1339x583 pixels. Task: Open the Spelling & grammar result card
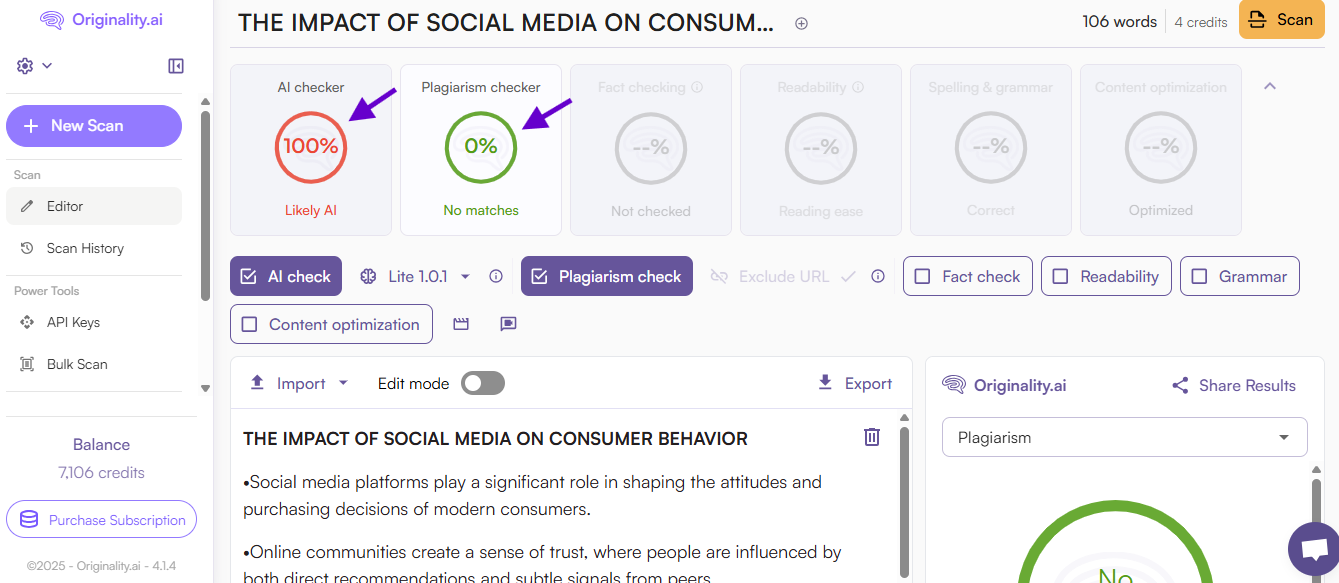pyautogui.click(x=991, y=150)
